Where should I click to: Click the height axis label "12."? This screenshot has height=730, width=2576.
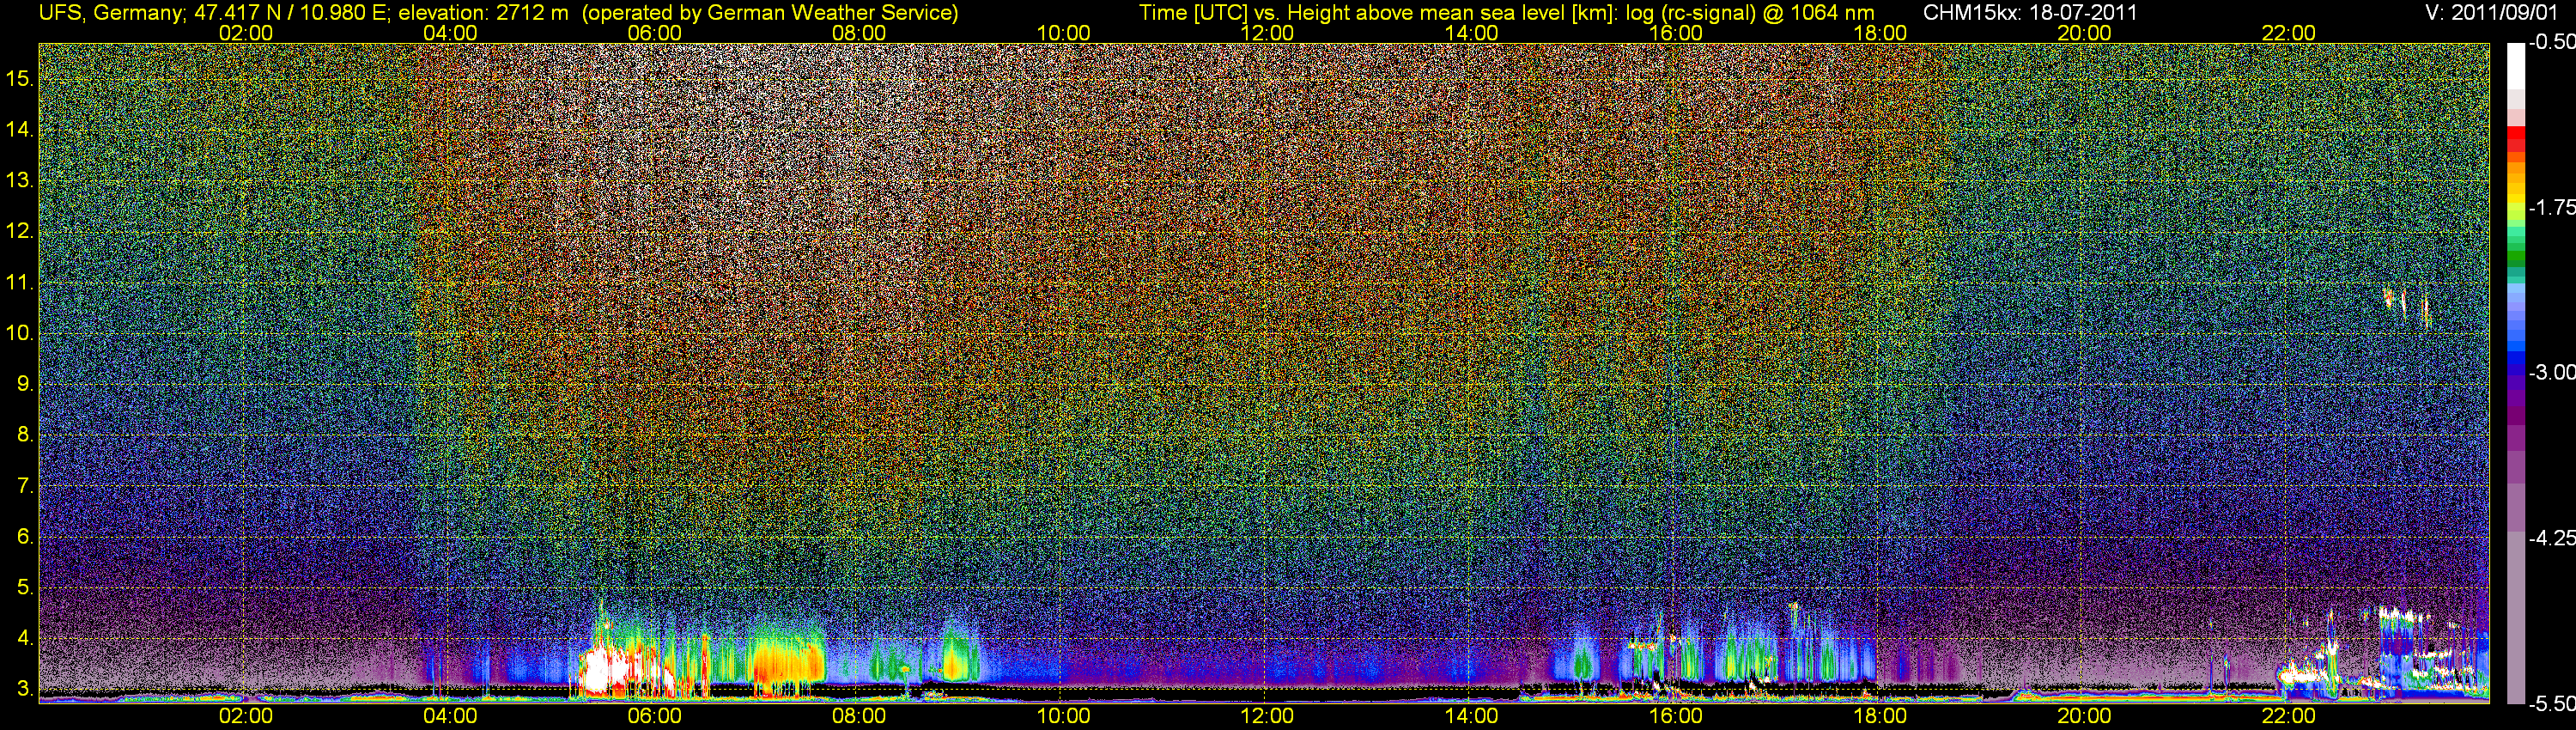(x=20, y=232)
